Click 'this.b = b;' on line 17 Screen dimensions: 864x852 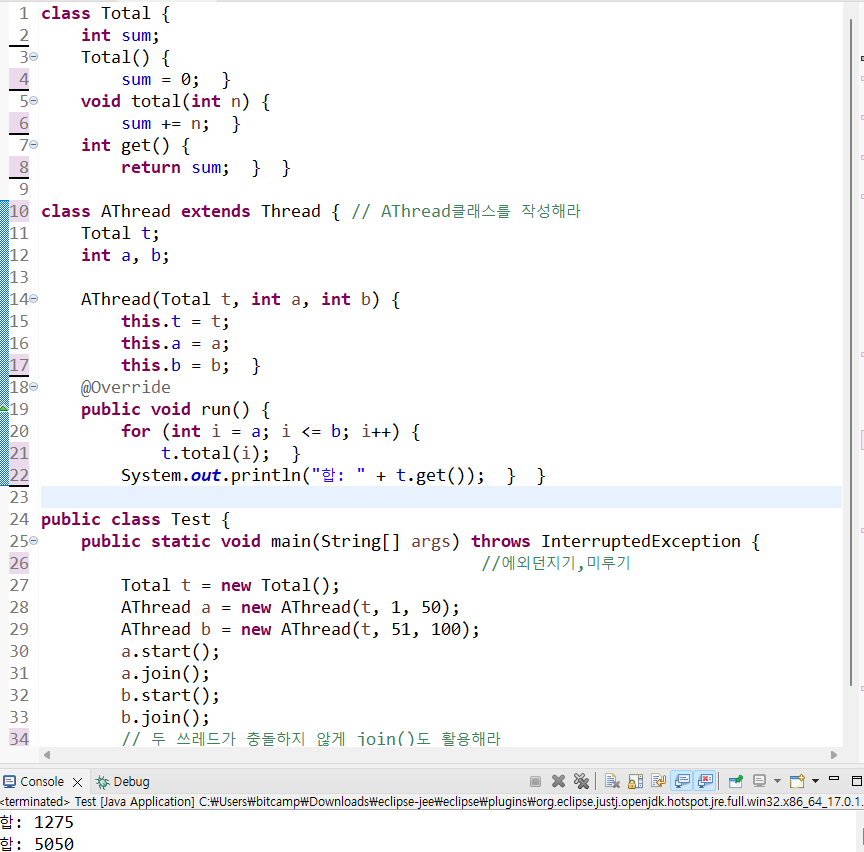tap(175, 365)
